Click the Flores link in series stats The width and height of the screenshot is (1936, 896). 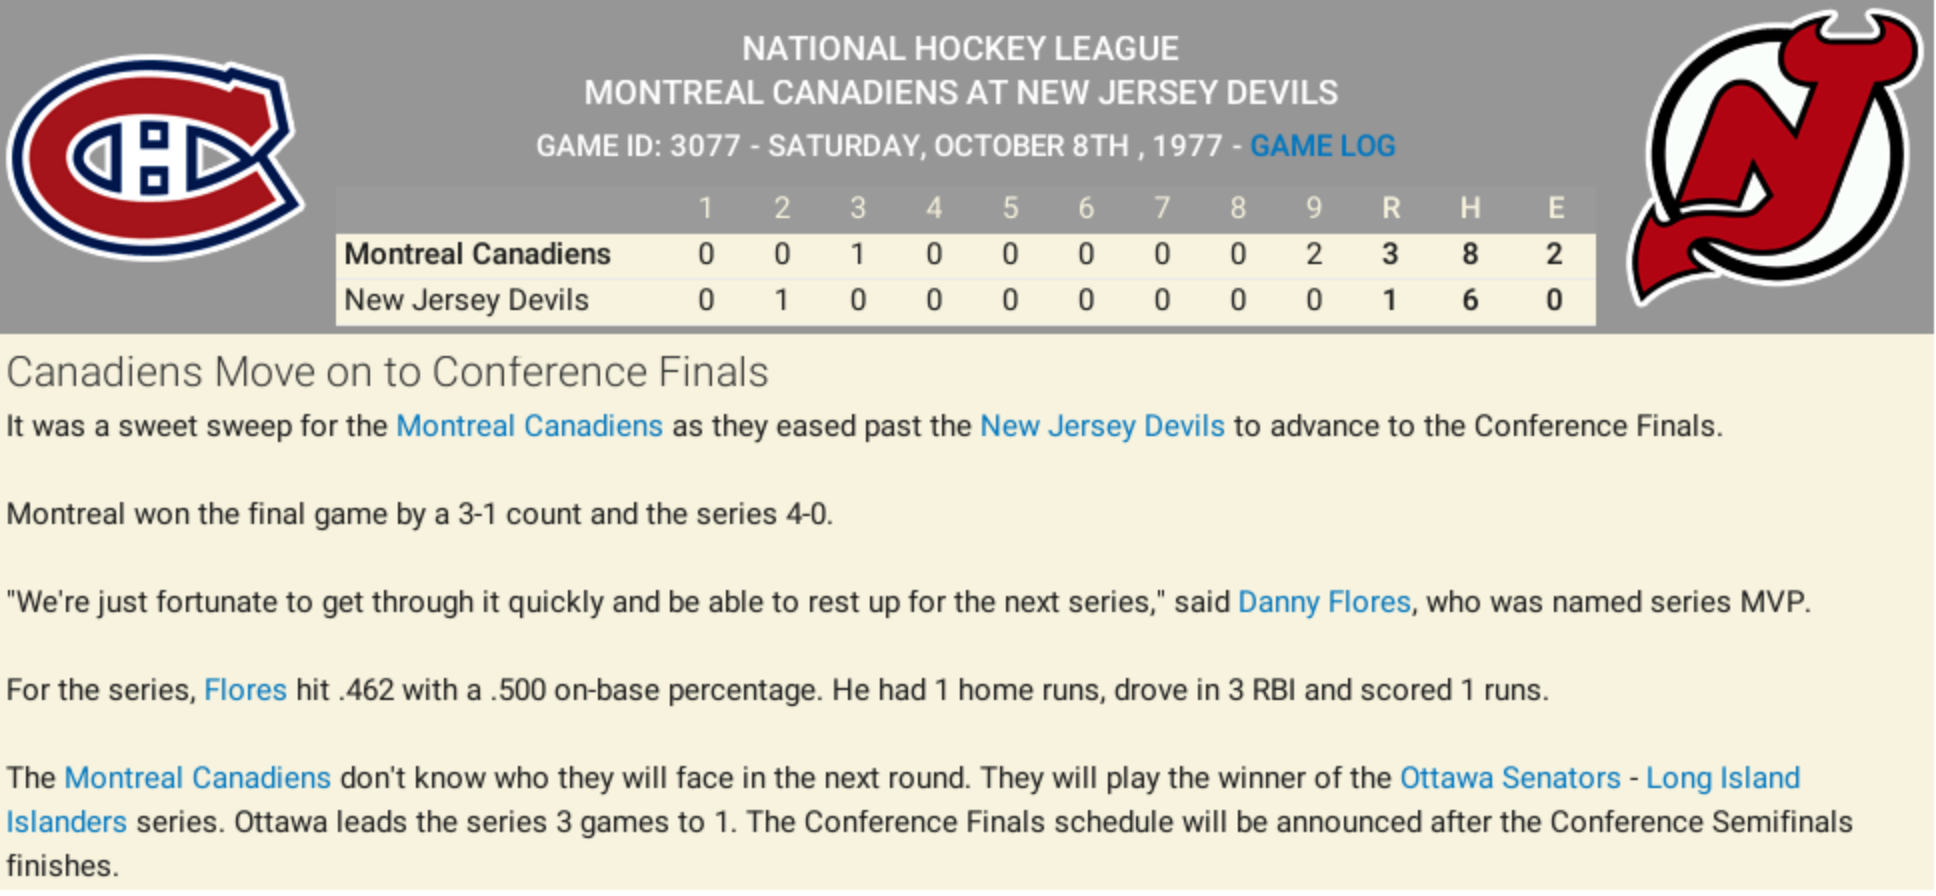(245, 690)
